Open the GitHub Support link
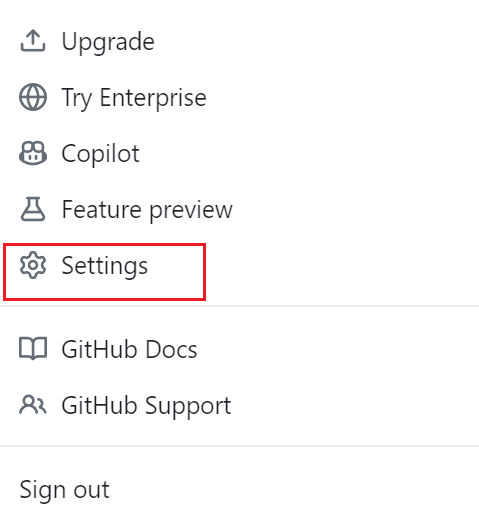This screenshot has width=479, height=524. pos(239,405)
